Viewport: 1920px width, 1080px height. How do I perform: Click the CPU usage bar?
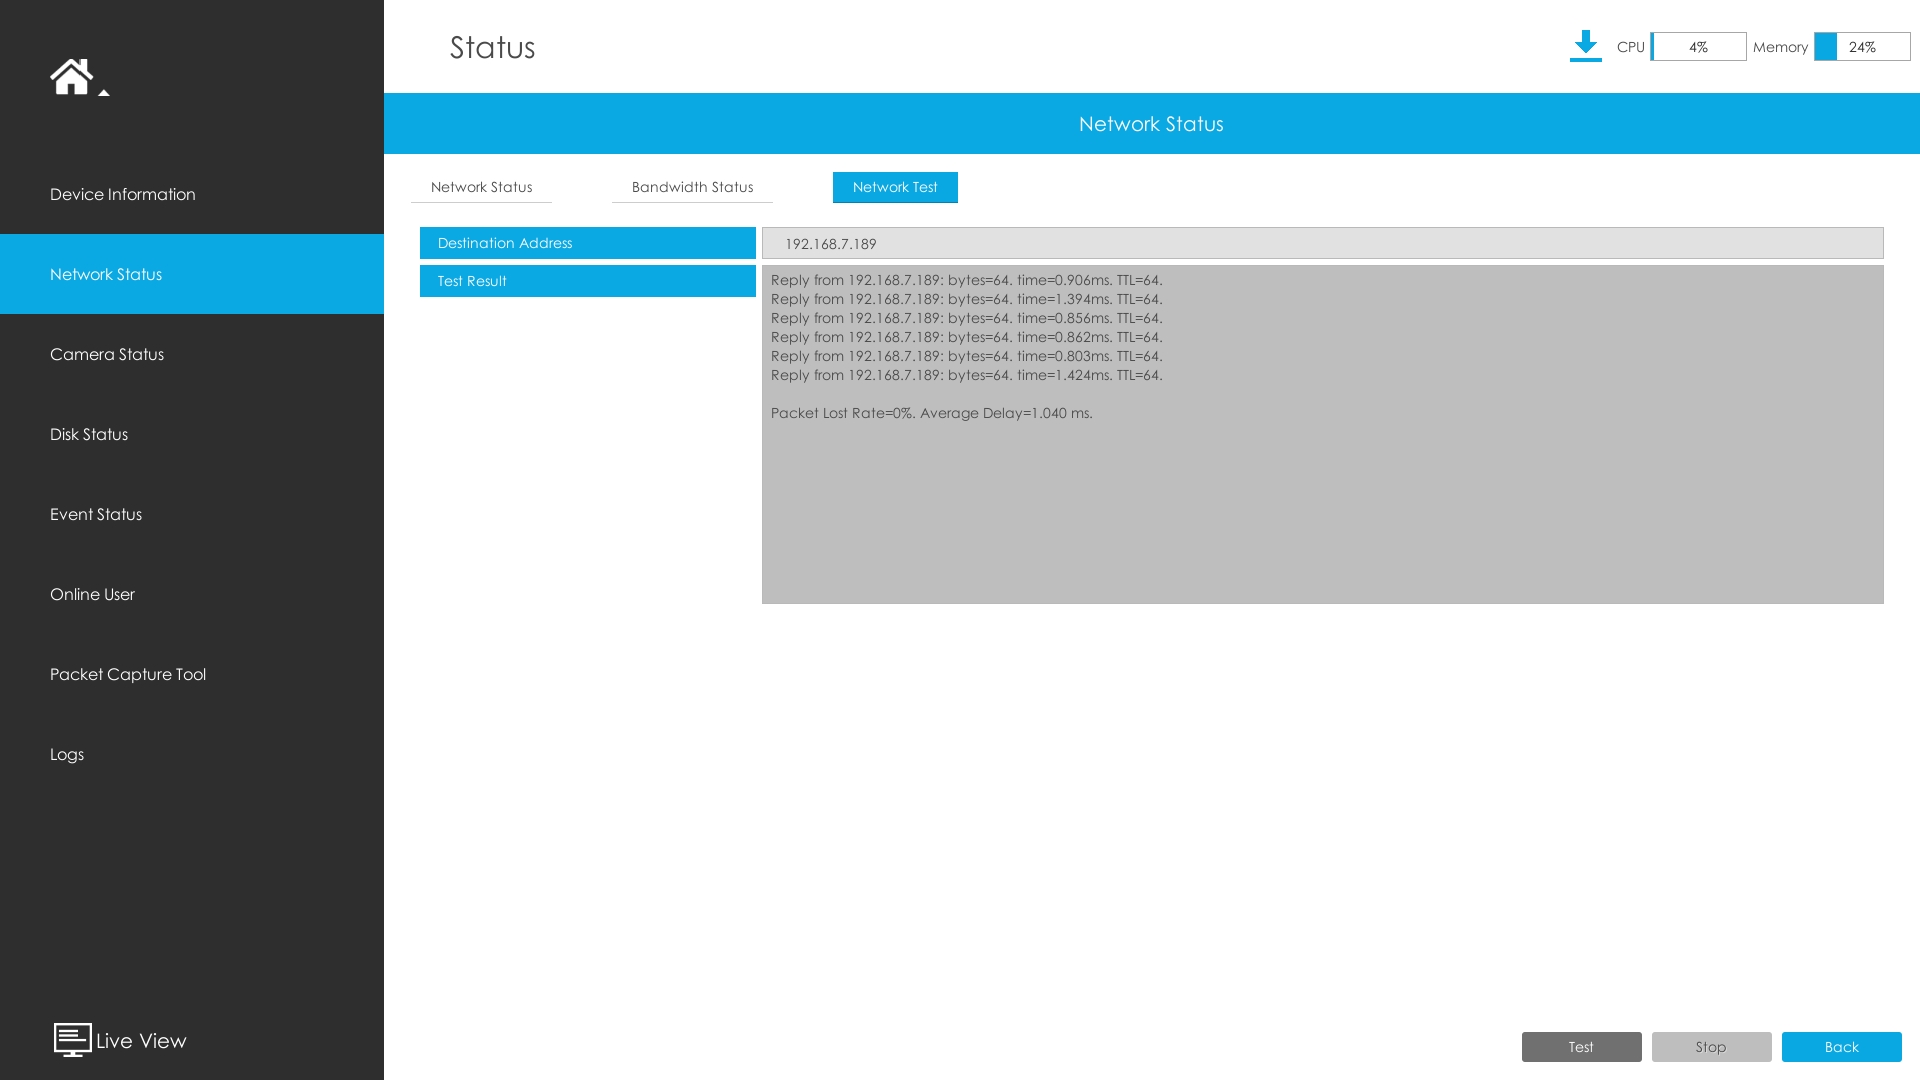tap(1698, 47)
